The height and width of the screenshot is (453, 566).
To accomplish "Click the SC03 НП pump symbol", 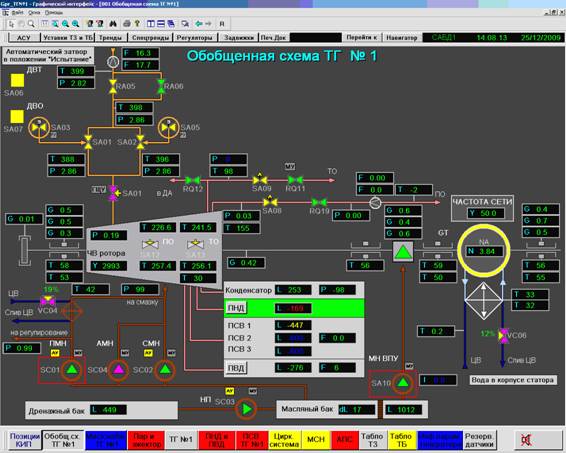I will (x=246, y=409).
